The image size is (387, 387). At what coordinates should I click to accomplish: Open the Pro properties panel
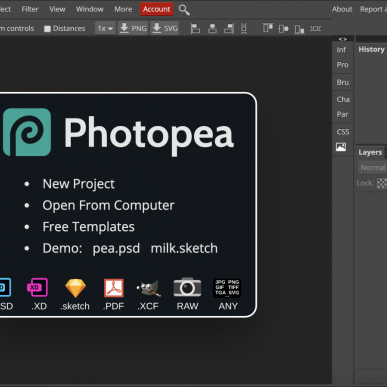[342, 65]
